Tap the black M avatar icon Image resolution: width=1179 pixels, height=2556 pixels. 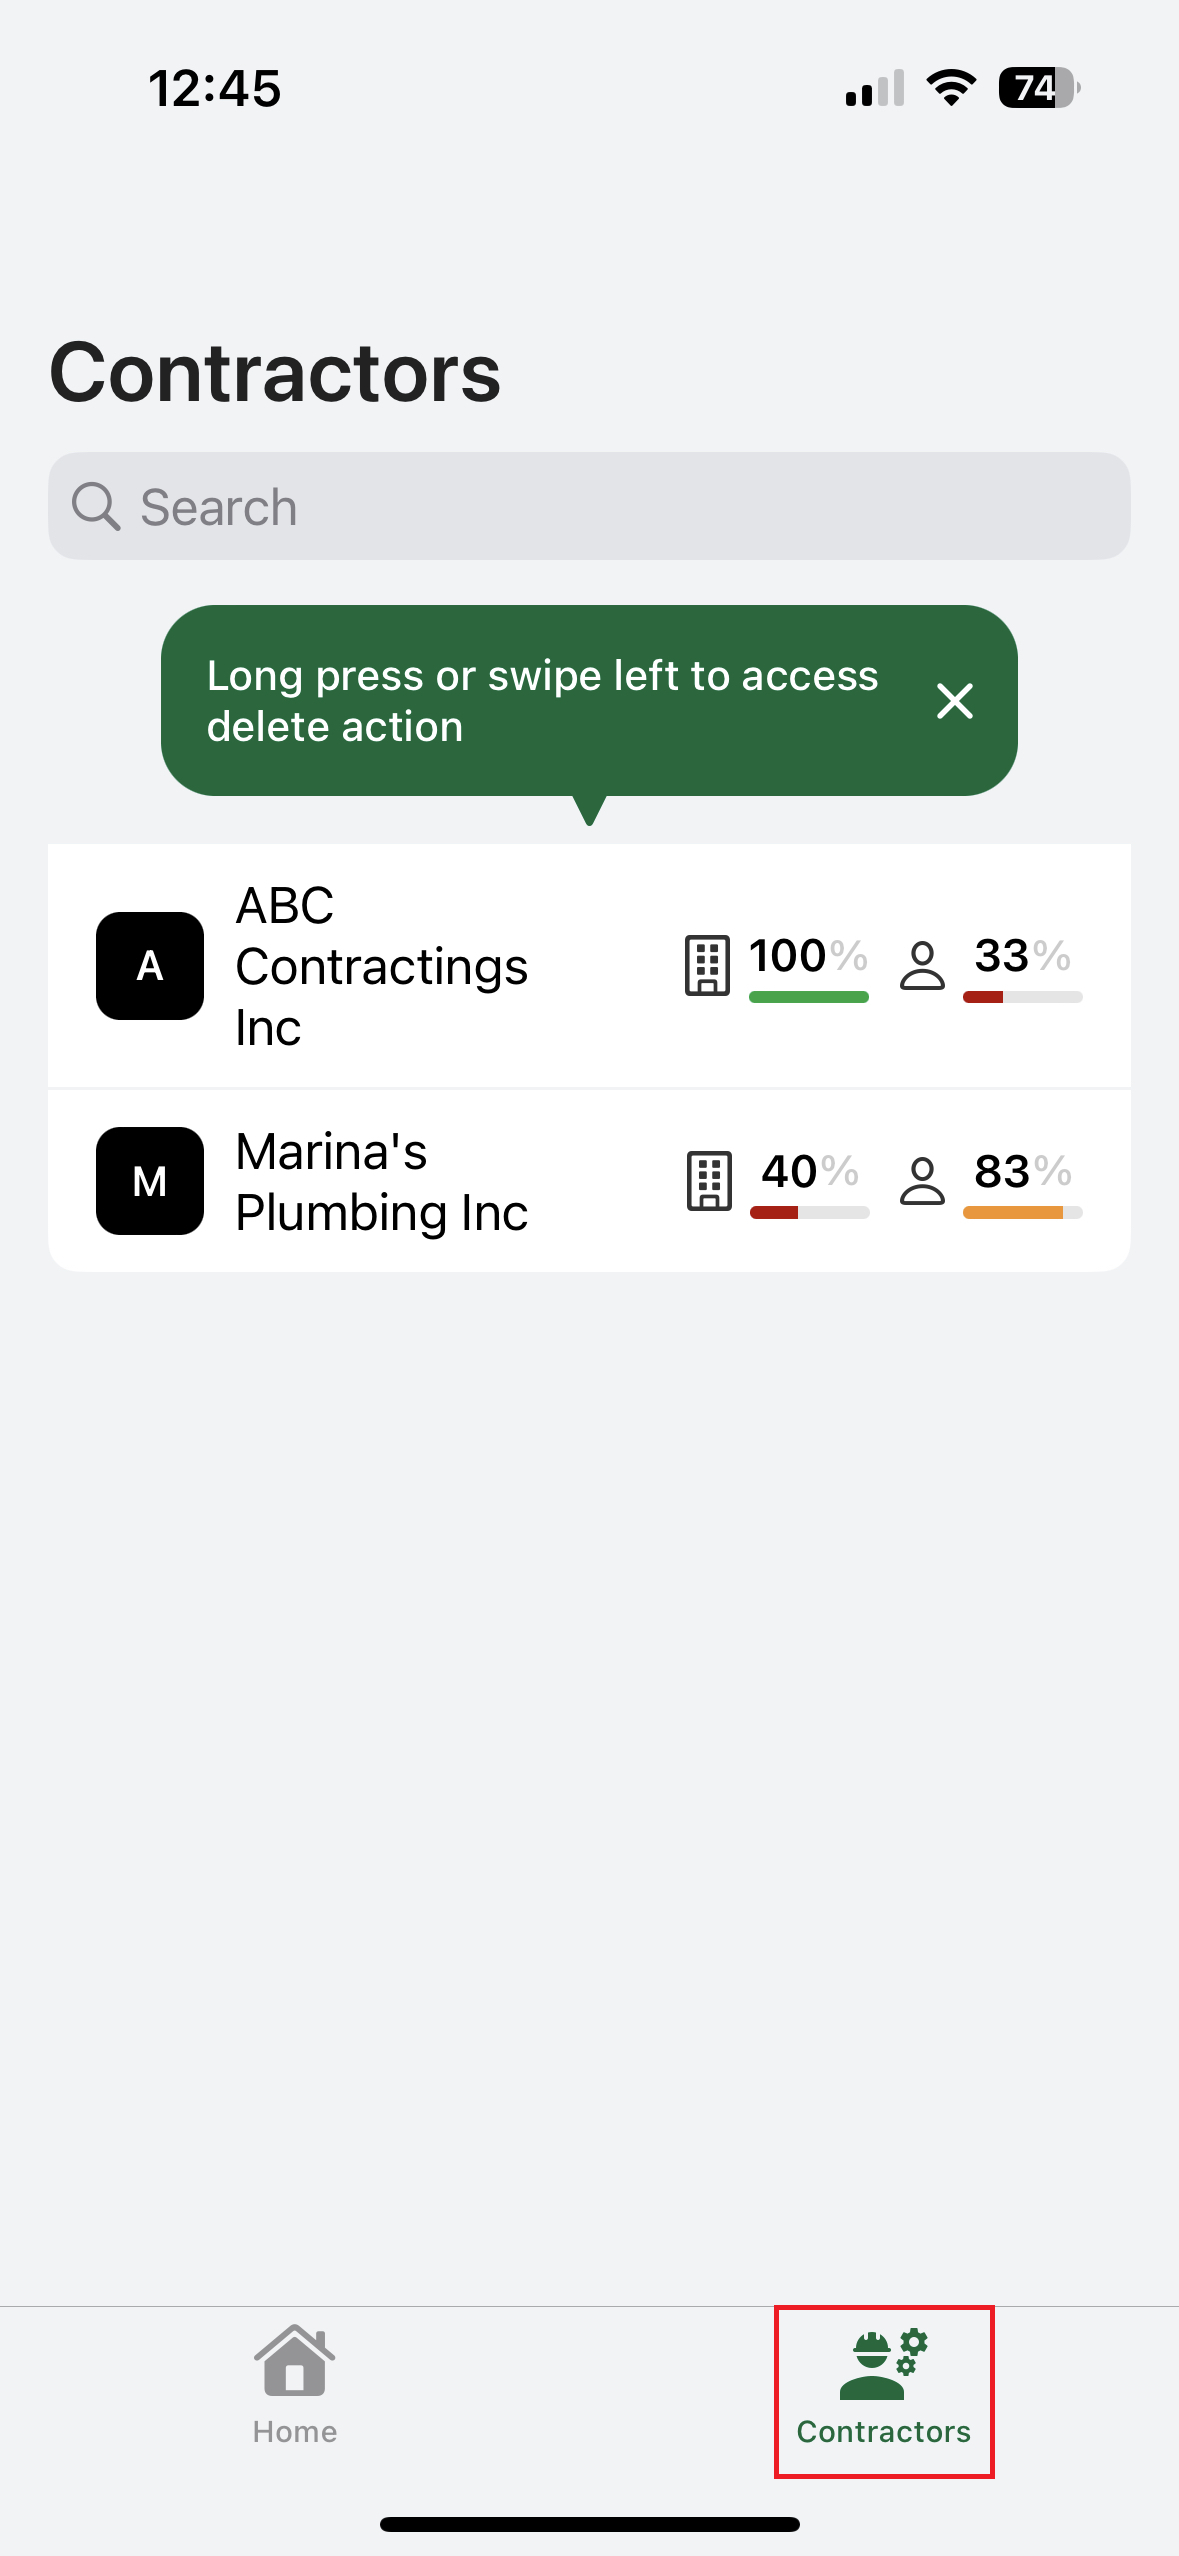(x=150, y=1181)
